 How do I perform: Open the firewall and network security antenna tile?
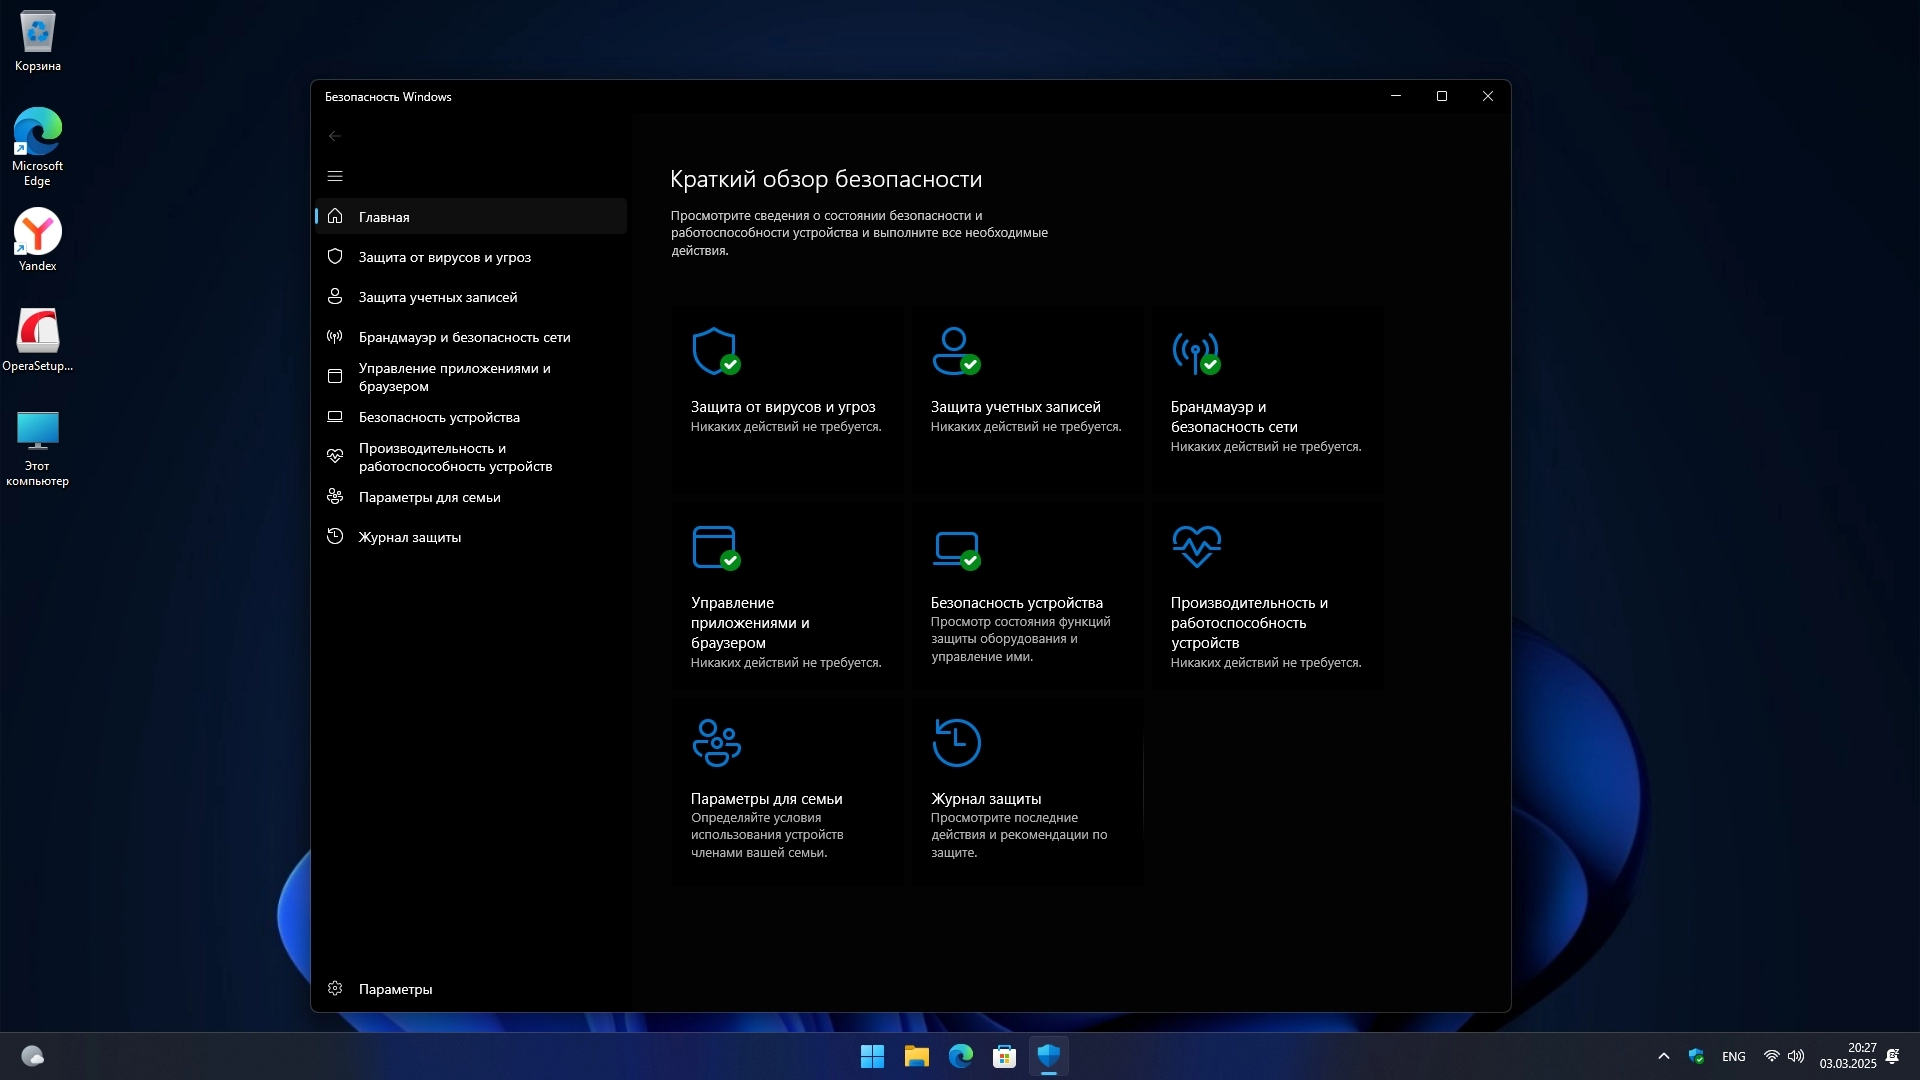point(1266,397)
